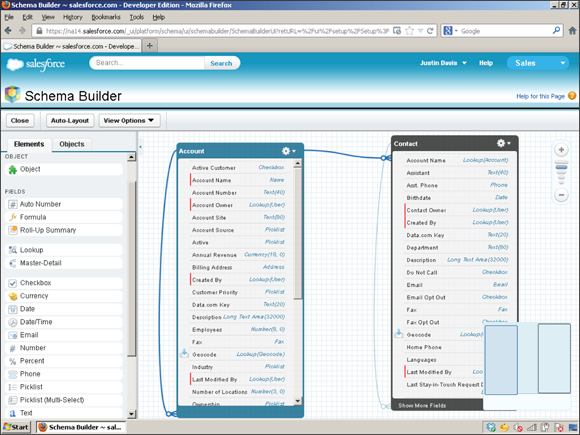Open the Help link in header

coord(486,63)
